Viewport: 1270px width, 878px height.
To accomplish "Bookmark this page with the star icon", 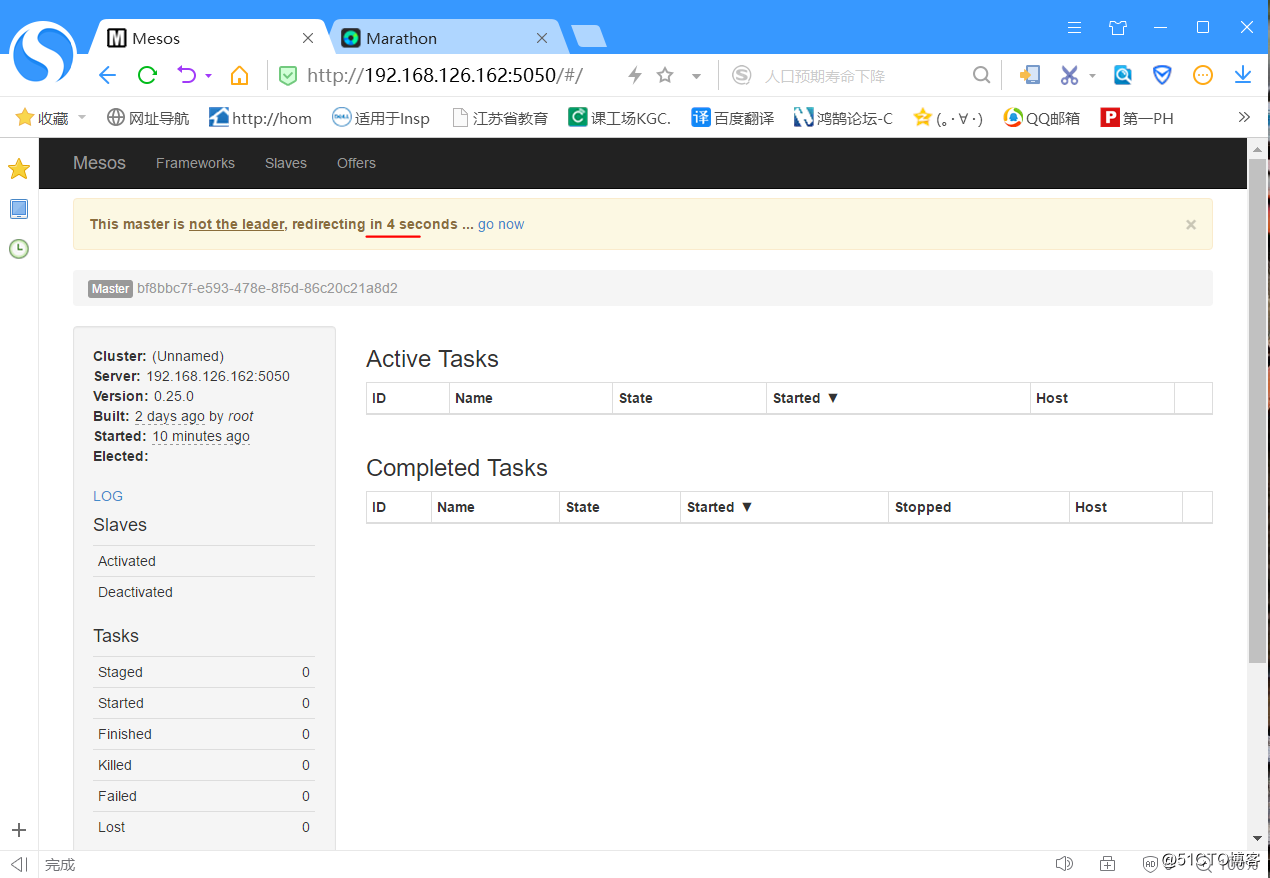I will coord(665,75).
